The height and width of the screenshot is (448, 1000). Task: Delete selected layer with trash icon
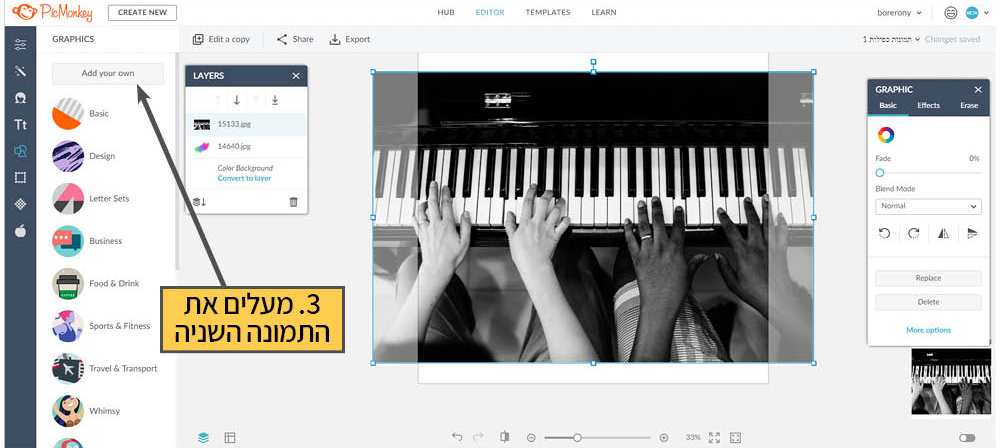[x=293, y=202]
